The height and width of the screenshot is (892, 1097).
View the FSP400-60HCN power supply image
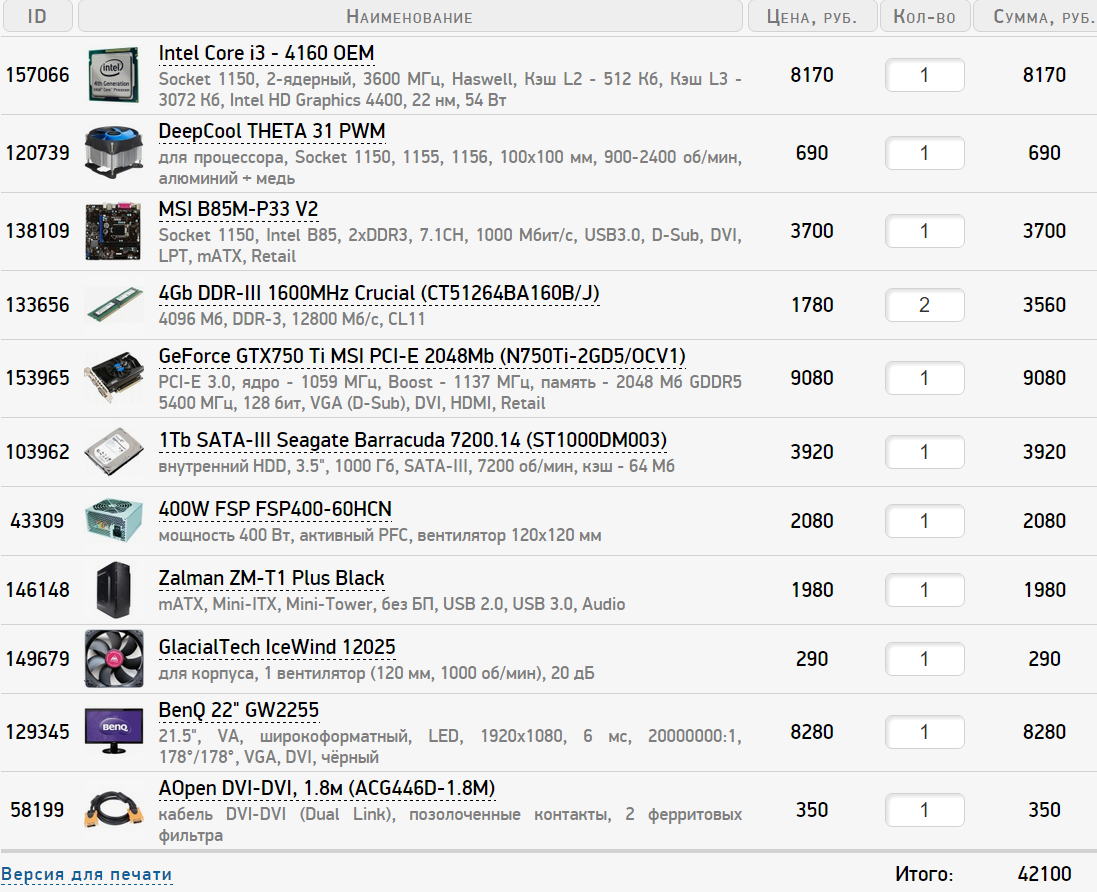(113, 521)
